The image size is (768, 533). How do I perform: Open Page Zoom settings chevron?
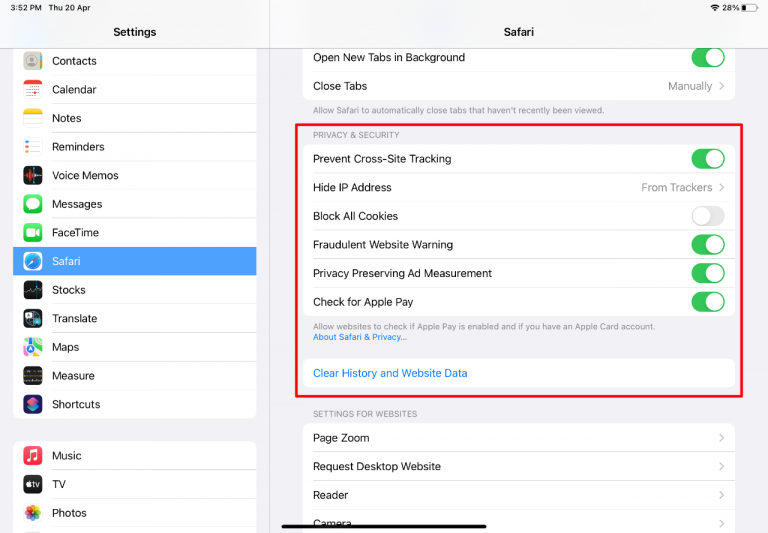coord(721,438)
